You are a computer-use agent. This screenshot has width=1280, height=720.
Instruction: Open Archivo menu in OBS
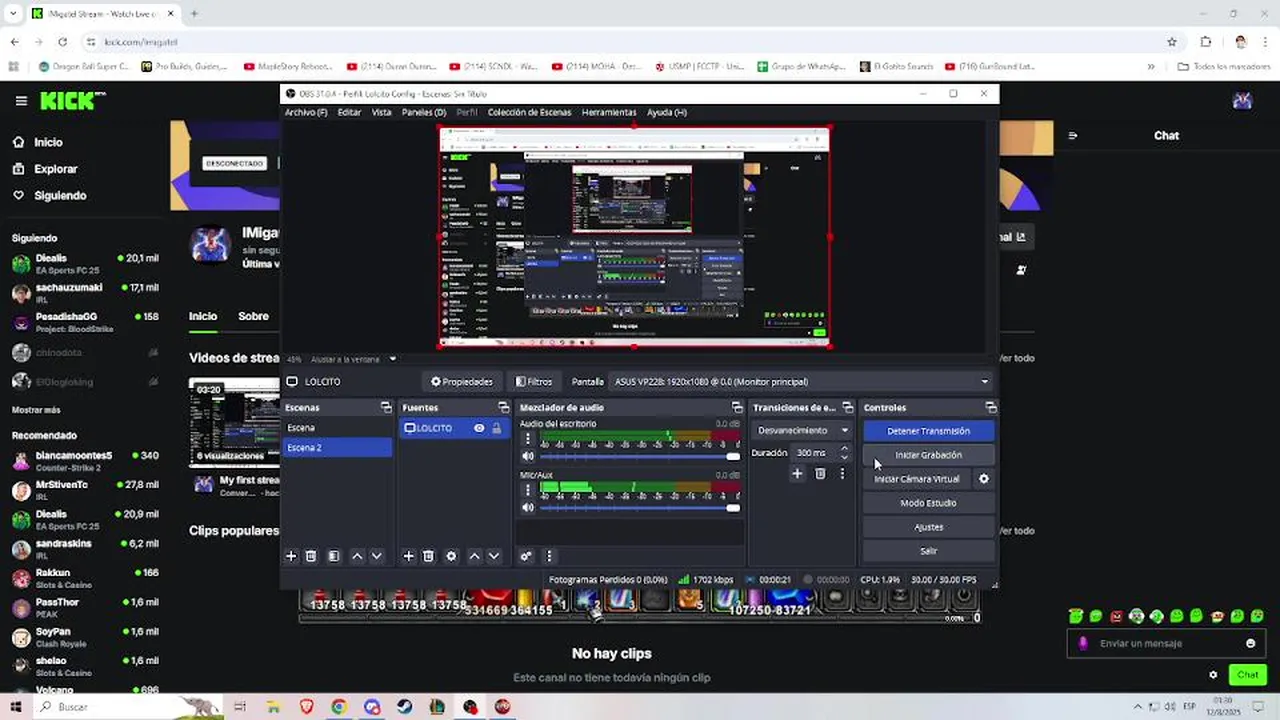(306, 113)
